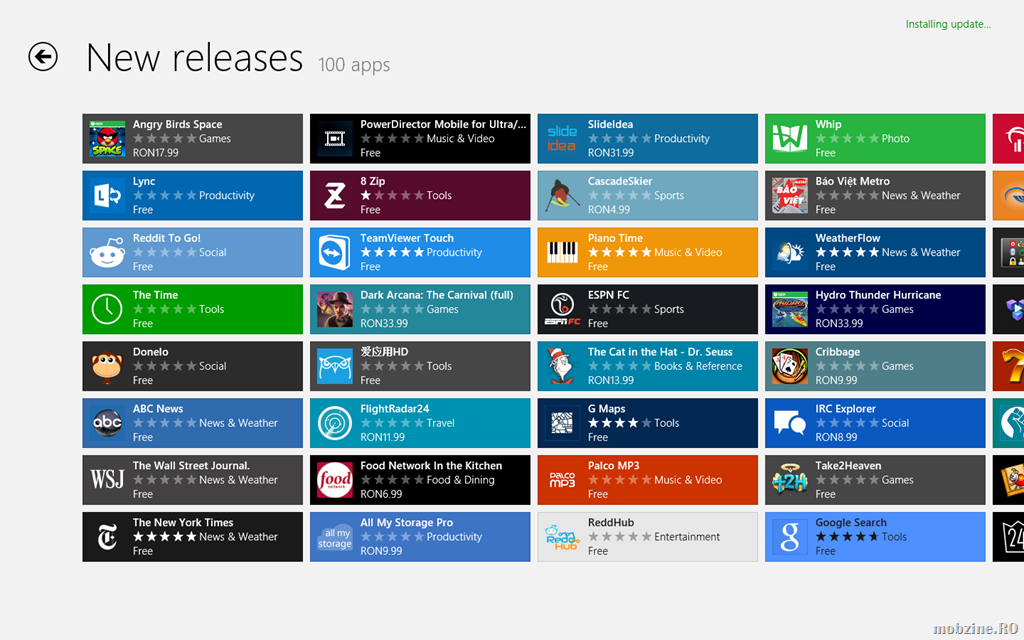Open the 爱应用HD owl icon

[334, 366]
